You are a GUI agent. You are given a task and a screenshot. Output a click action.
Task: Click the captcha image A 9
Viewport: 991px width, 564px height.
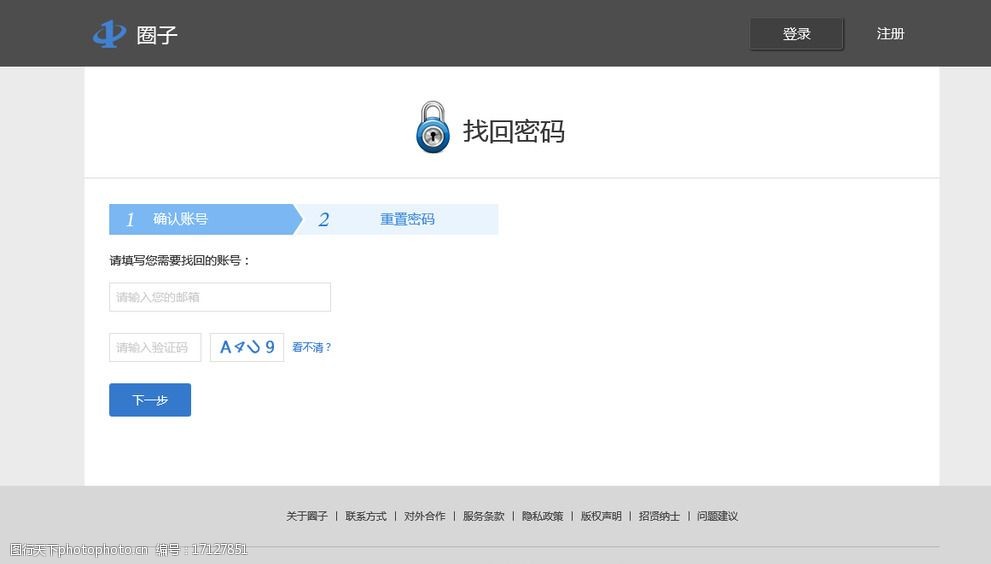246,347
